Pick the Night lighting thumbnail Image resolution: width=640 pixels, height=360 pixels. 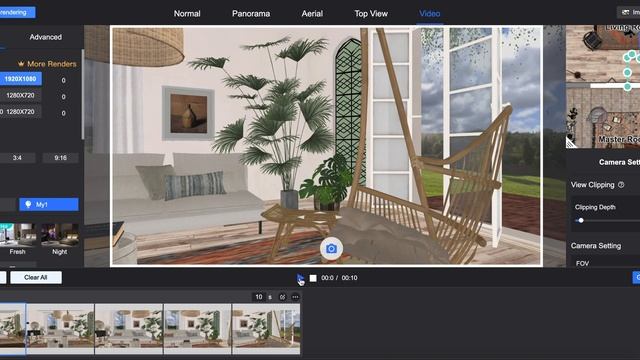click(60, 235)
